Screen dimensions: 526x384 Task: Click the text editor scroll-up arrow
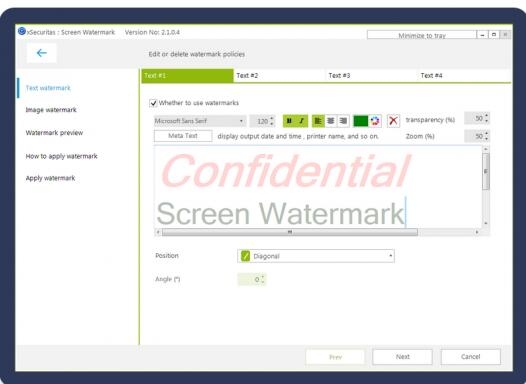click(x=486, y=149)
